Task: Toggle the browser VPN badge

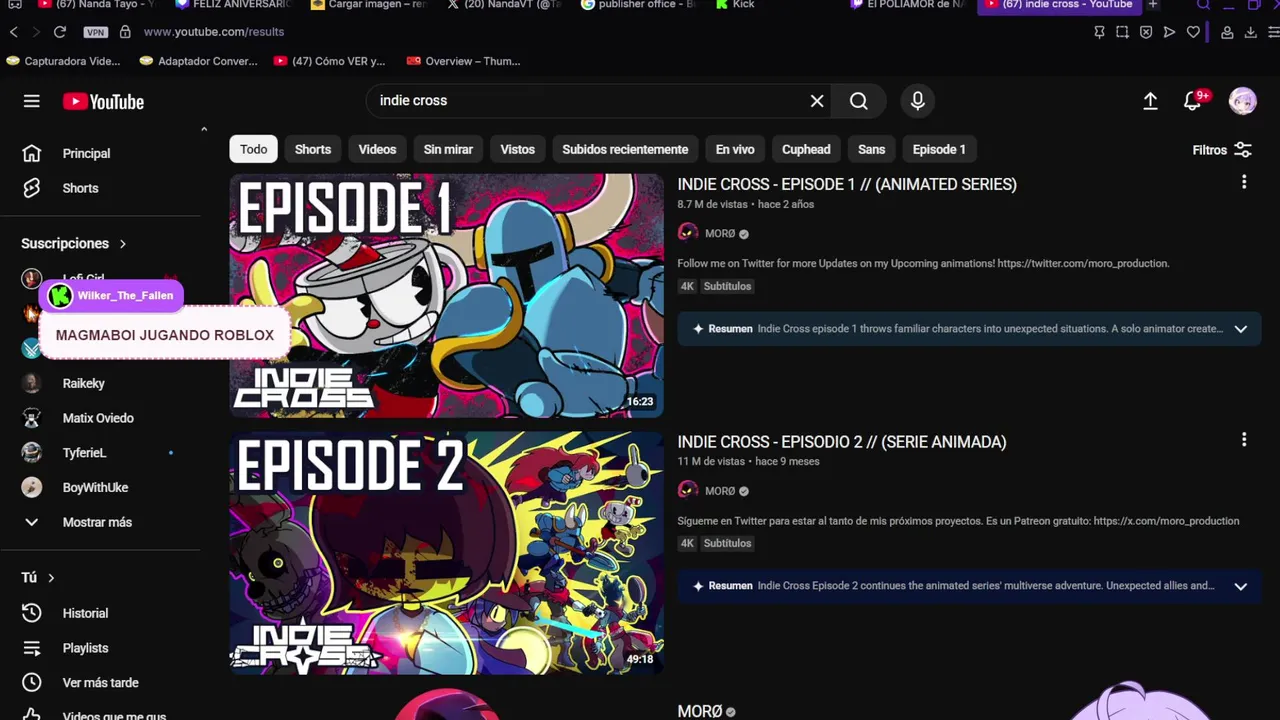Action: pos(95,32)
